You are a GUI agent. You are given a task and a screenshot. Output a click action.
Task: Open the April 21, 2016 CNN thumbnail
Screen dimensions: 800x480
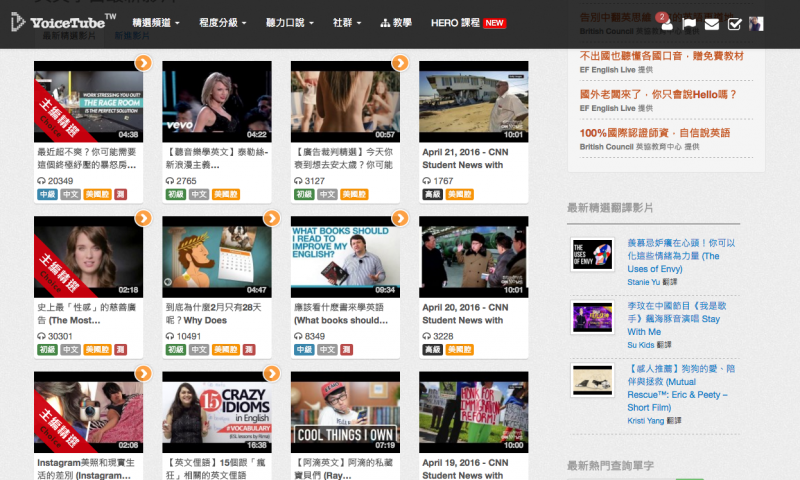[x=473, y=102]
